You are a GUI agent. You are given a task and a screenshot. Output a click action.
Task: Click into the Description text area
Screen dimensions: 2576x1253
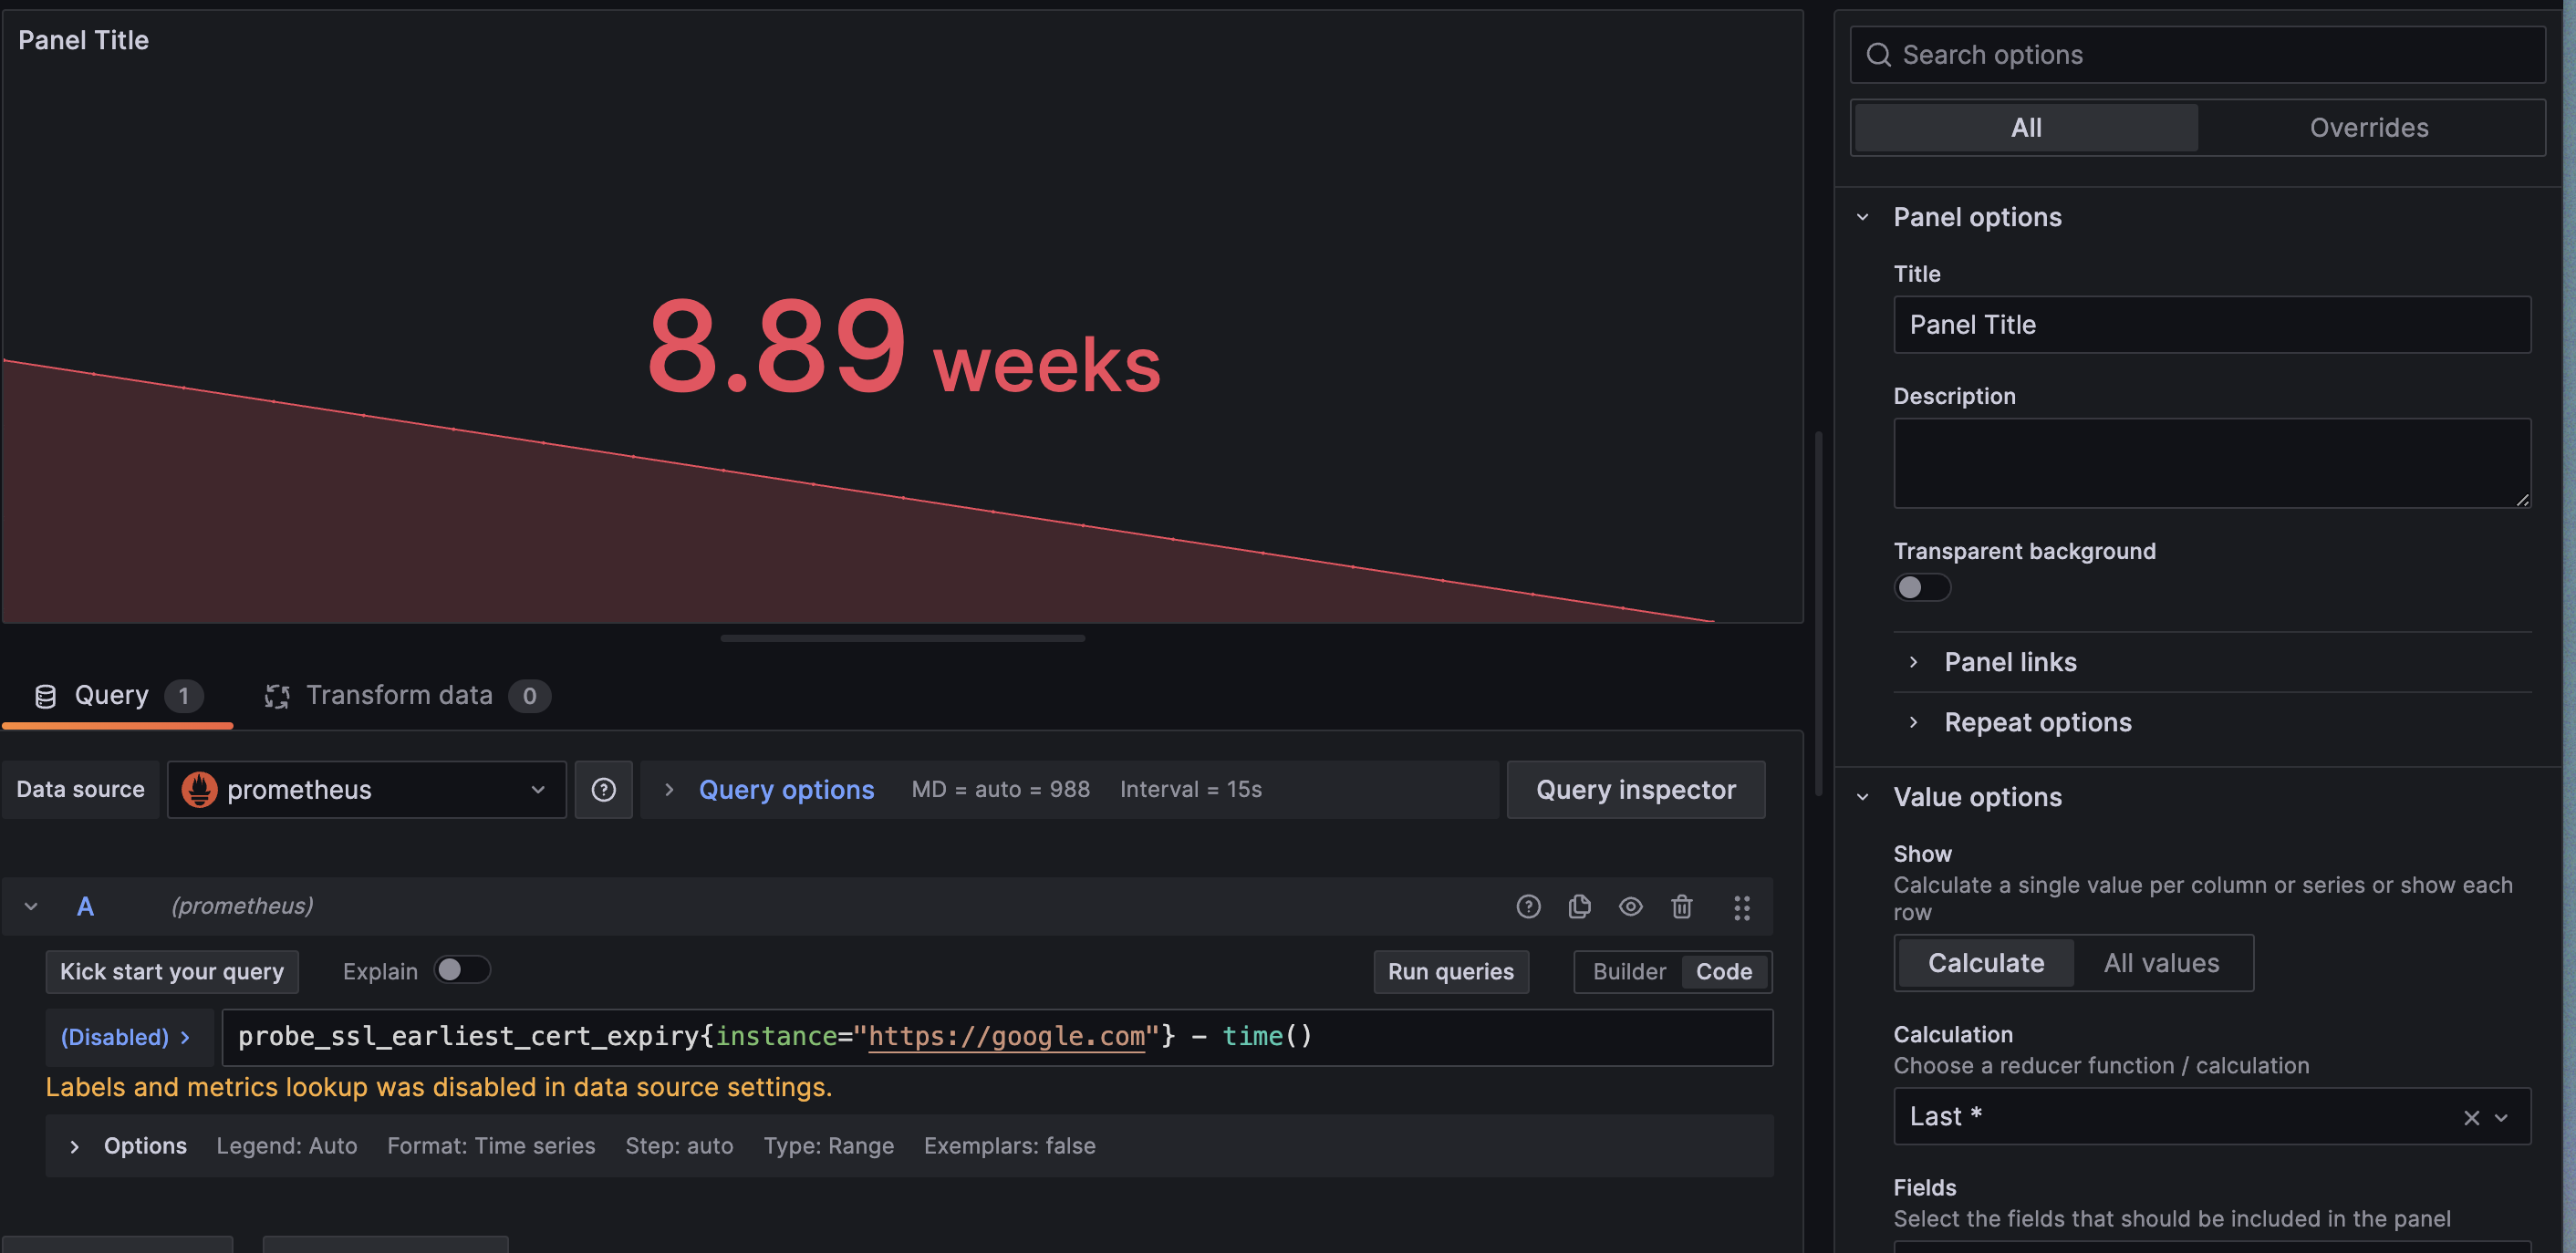click(x=2211, y=463)
